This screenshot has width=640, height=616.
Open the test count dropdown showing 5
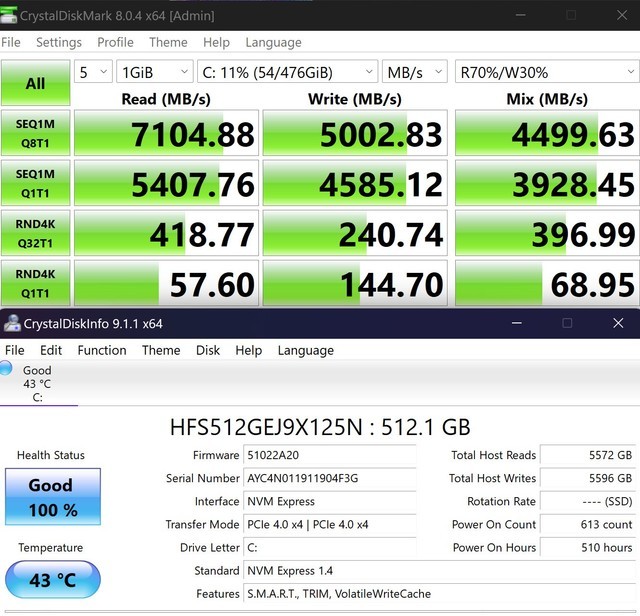click(93, 72)
